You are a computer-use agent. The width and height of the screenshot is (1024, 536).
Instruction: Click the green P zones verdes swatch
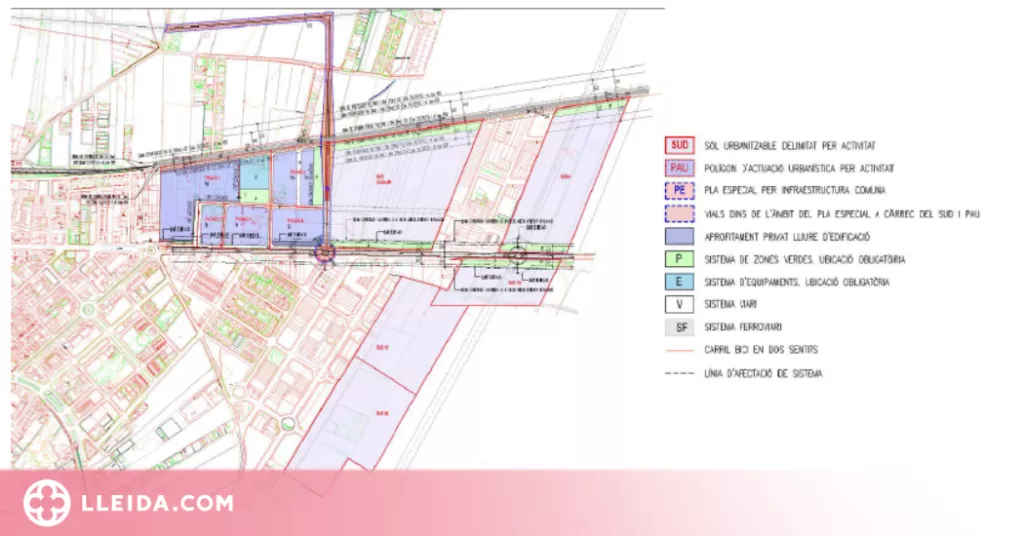pos(679,259)
